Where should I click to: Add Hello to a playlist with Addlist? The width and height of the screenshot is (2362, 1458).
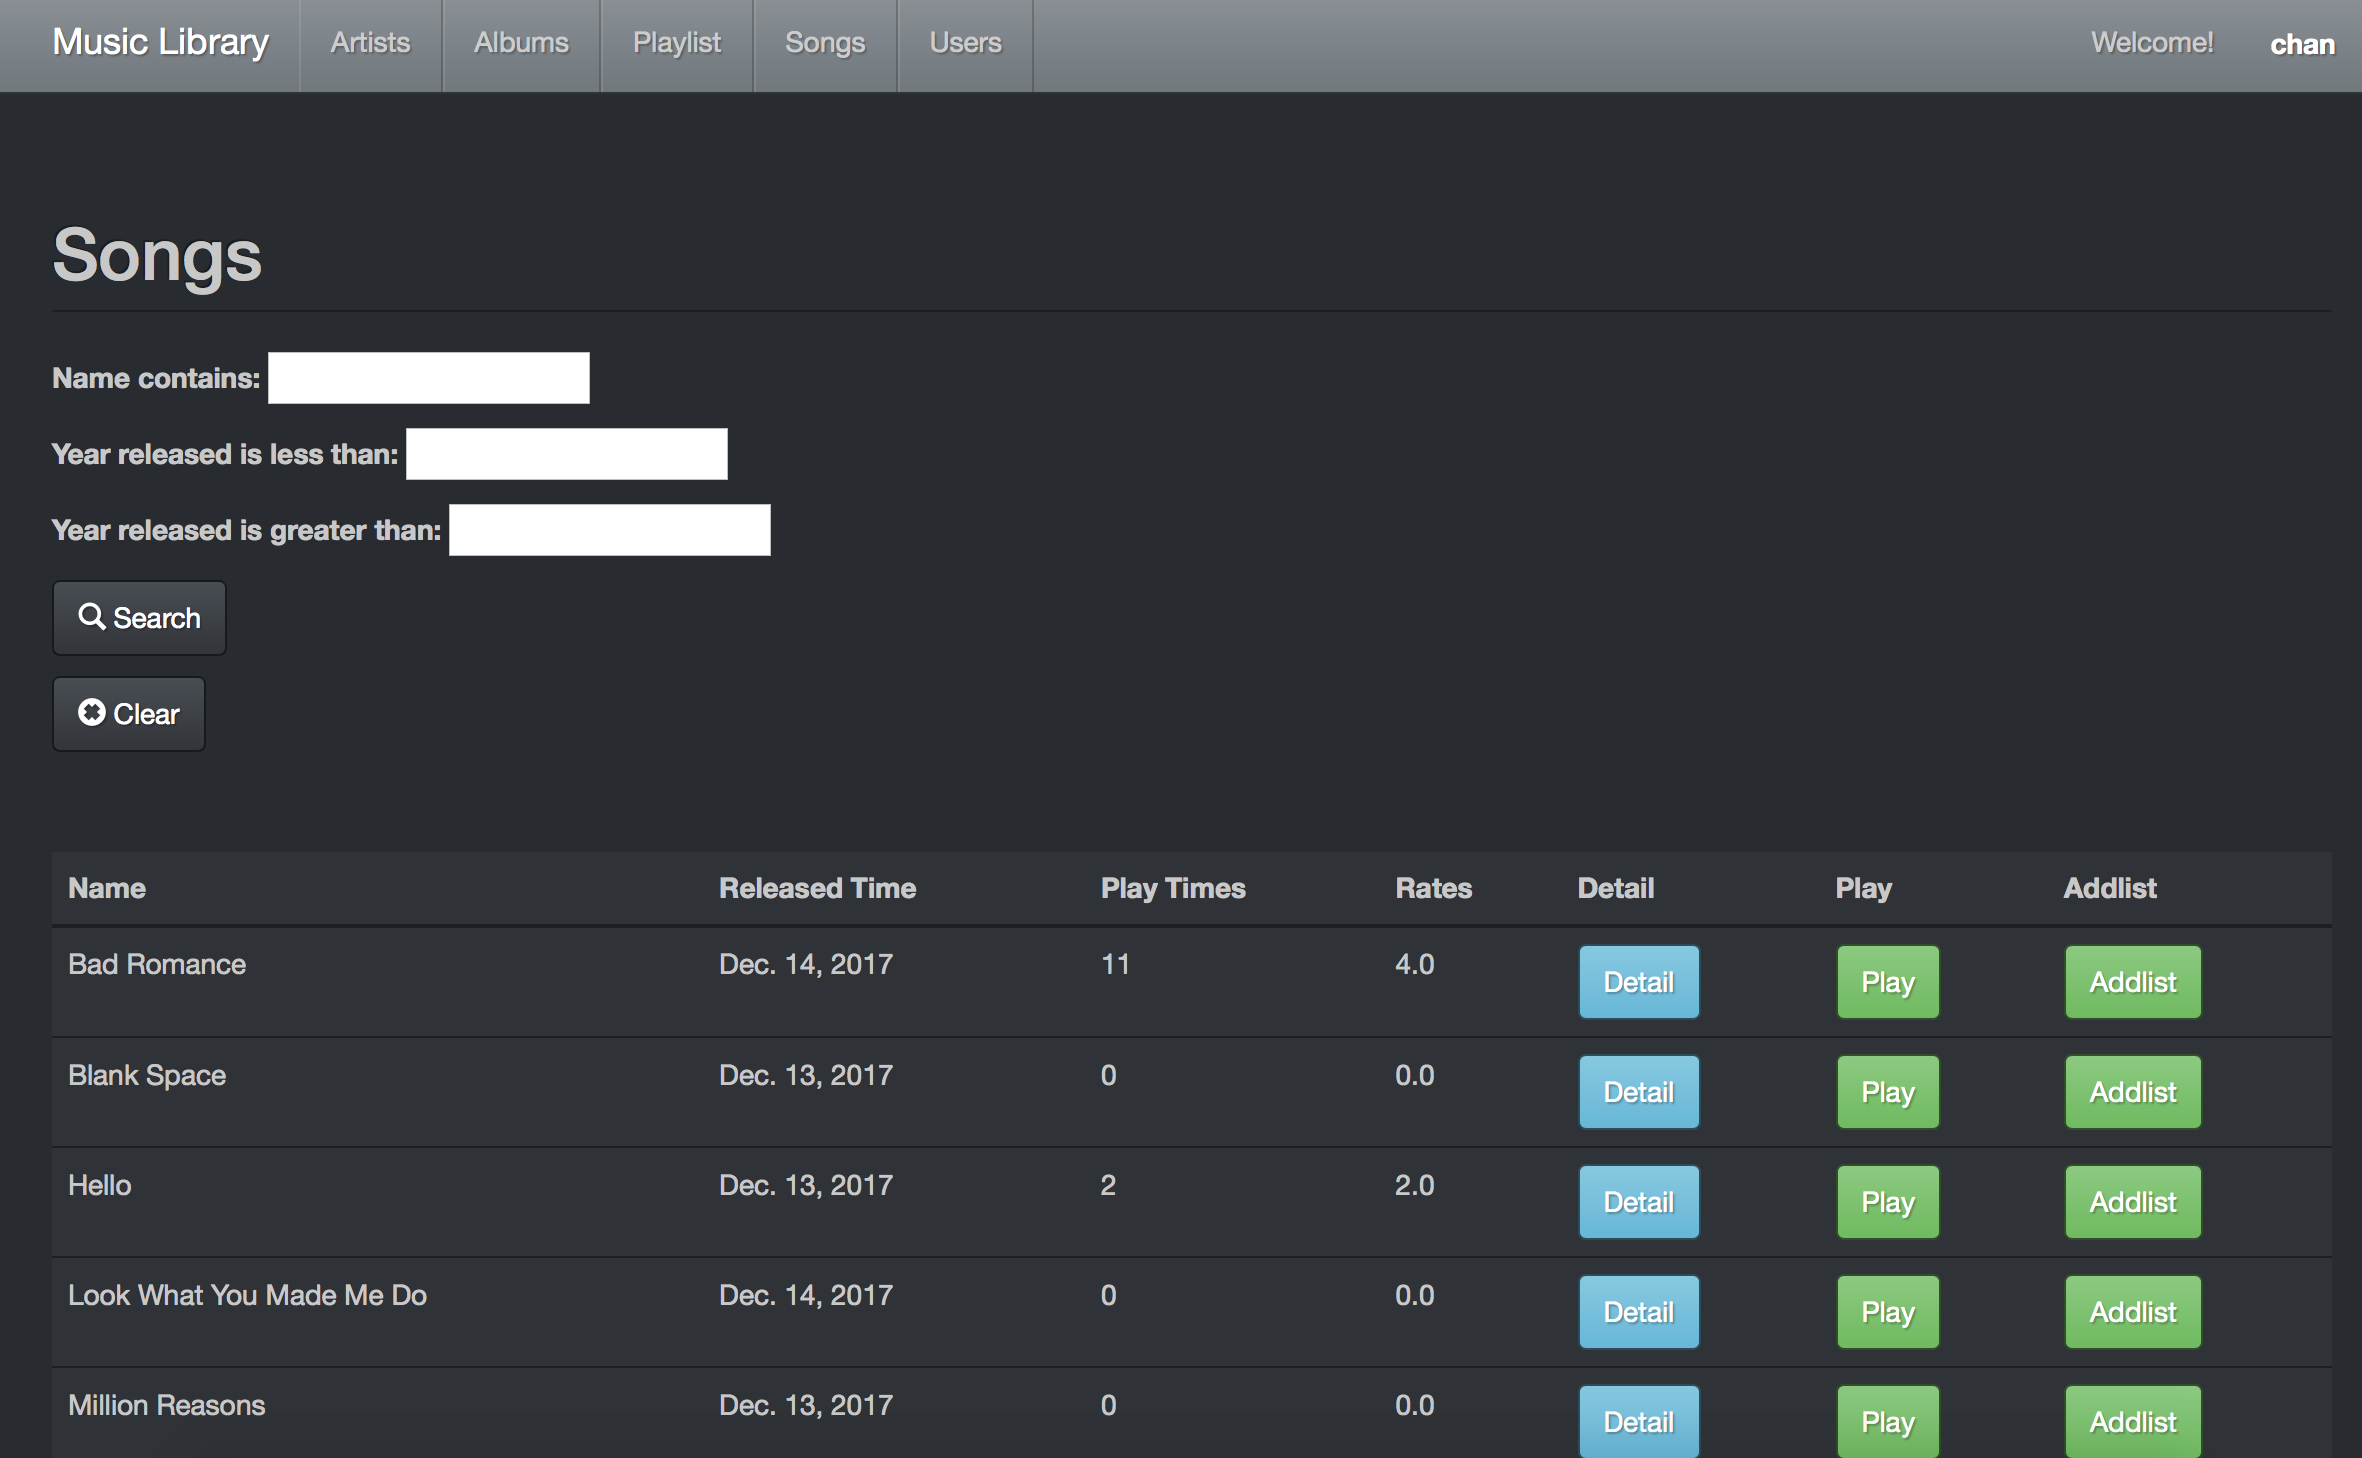coord(2132,1202)
